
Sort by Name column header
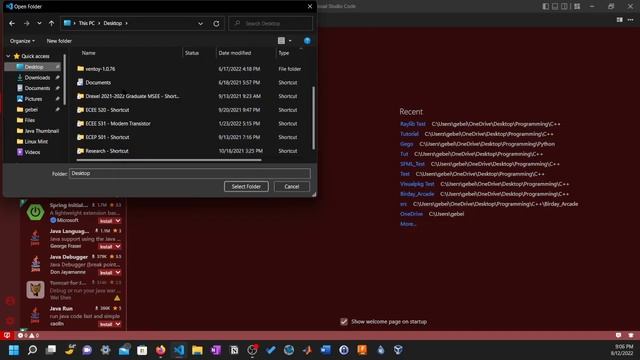coord(89,53)
